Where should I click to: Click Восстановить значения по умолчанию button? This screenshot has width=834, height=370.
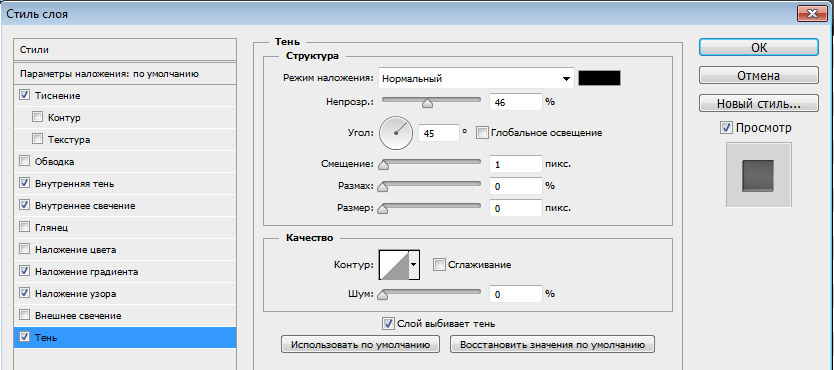[x=553, y=344]
